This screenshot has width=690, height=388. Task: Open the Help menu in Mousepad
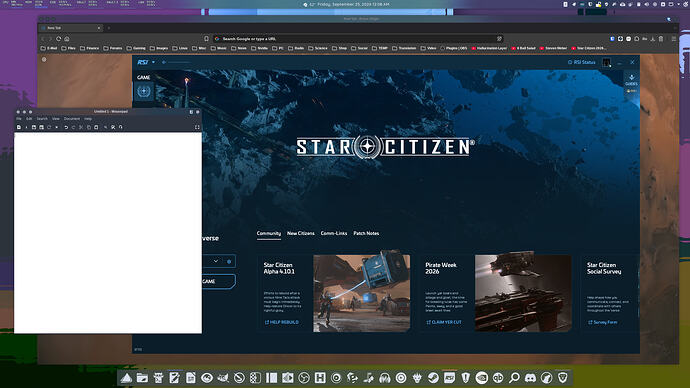pos(88,119)
